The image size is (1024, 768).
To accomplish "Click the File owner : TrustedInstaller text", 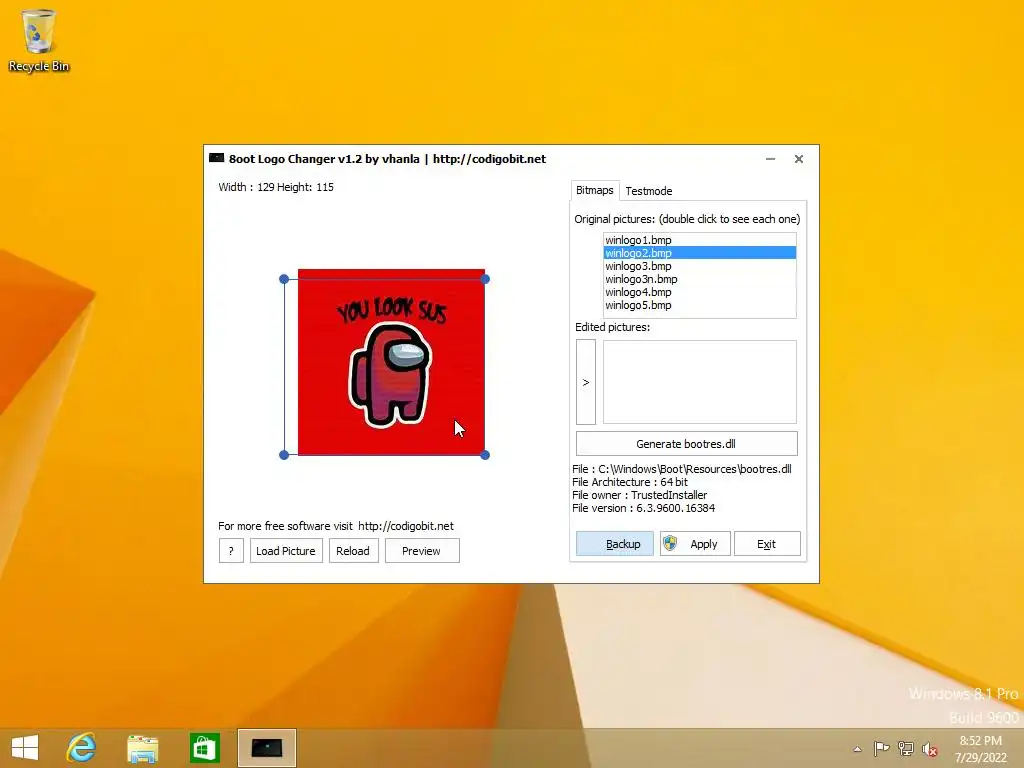I will [x=639, y=495].
